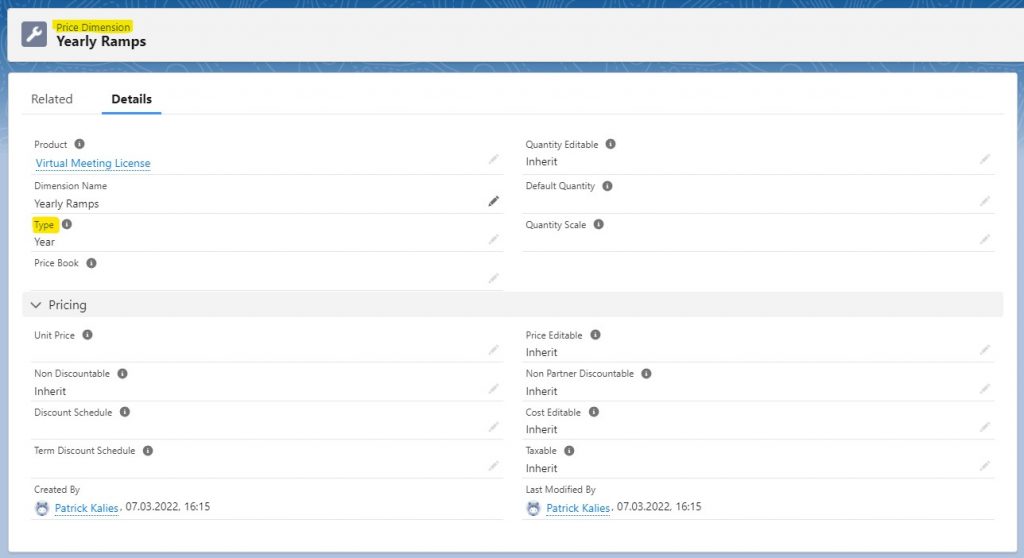The height and width of the screenshot is (558, 1024).
Task: Click the edit pencil next to Product field
Action: point(493,159)
